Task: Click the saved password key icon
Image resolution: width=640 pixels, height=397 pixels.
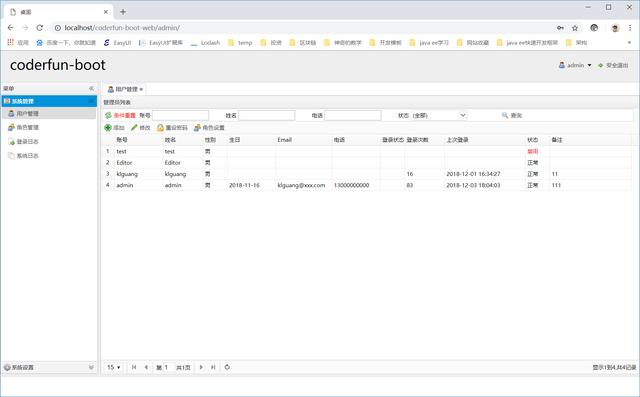Action: (x=560, y=28)
